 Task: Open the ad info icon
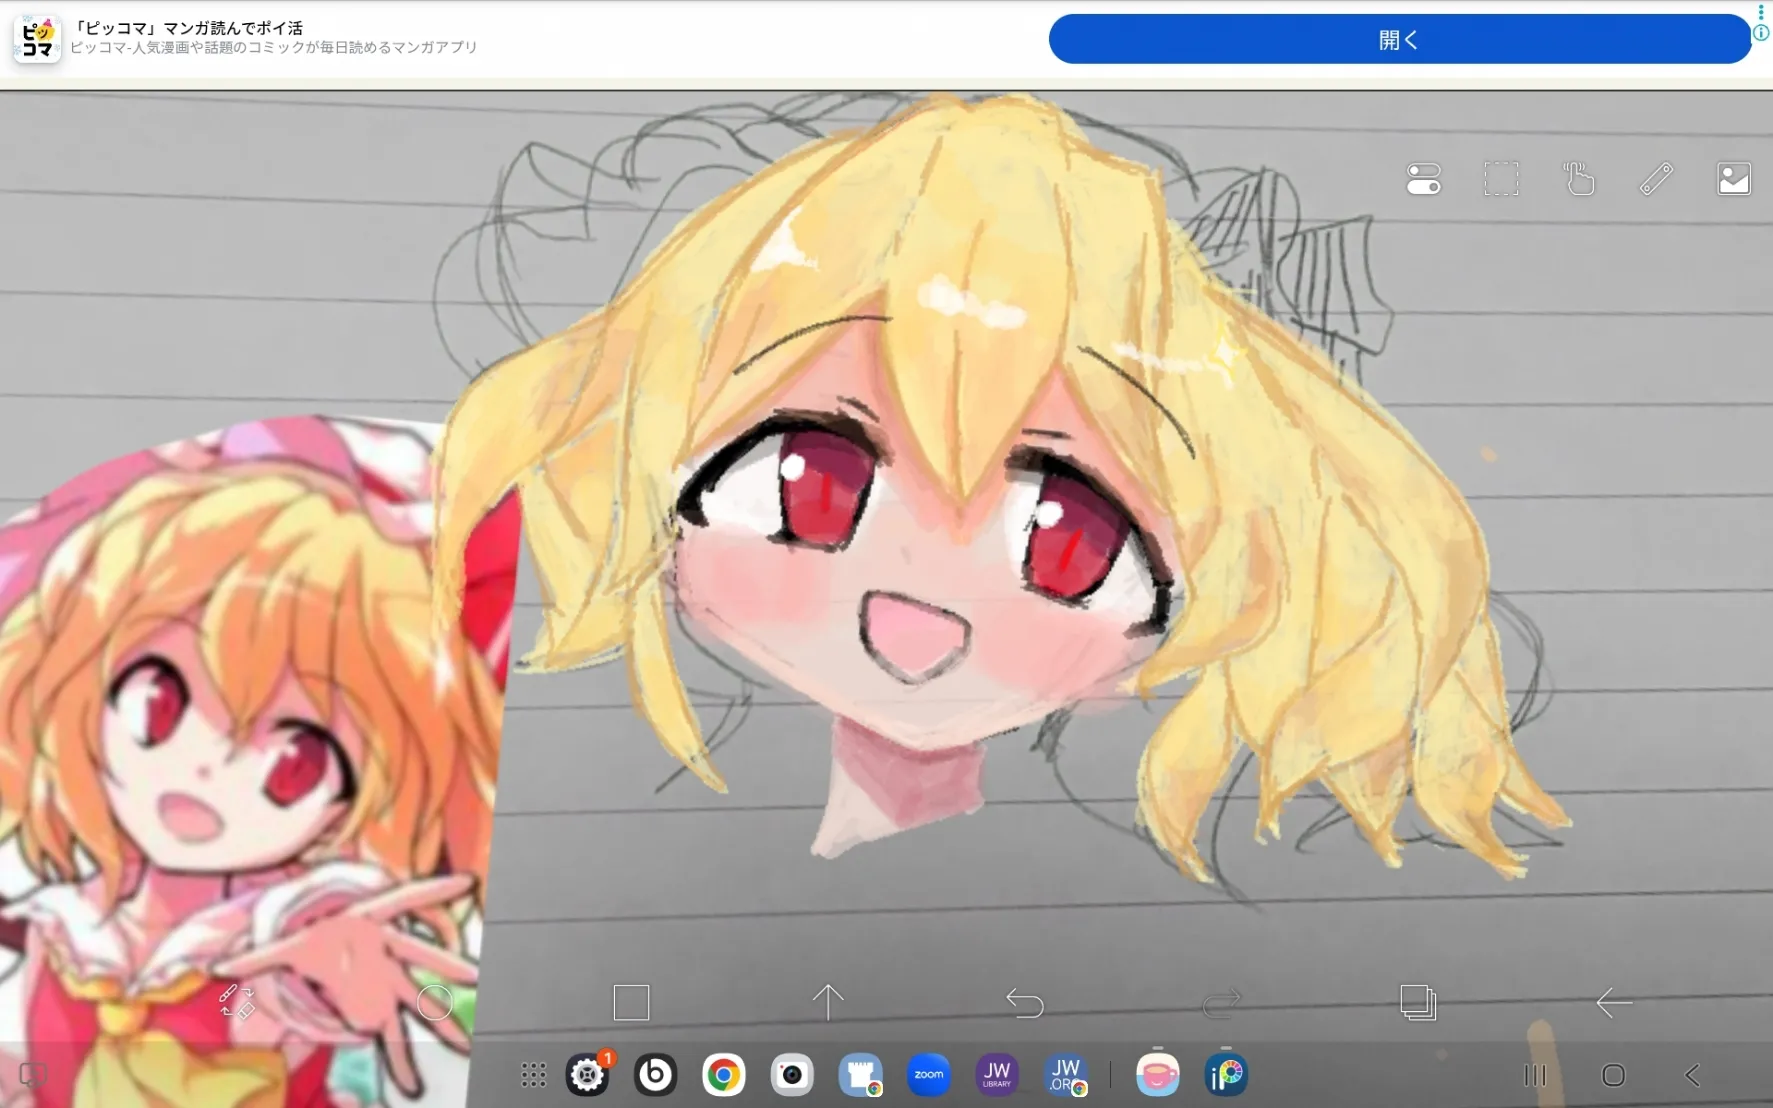click(x=1761, y=33)
